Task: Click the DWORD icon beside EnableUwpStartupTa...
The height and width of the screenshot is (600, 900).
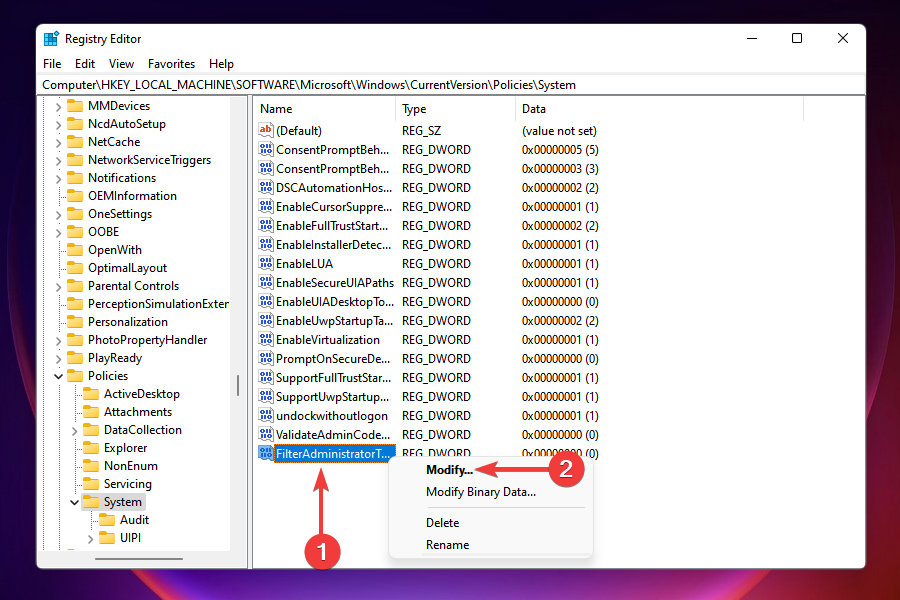Action: tap(265, 320)
